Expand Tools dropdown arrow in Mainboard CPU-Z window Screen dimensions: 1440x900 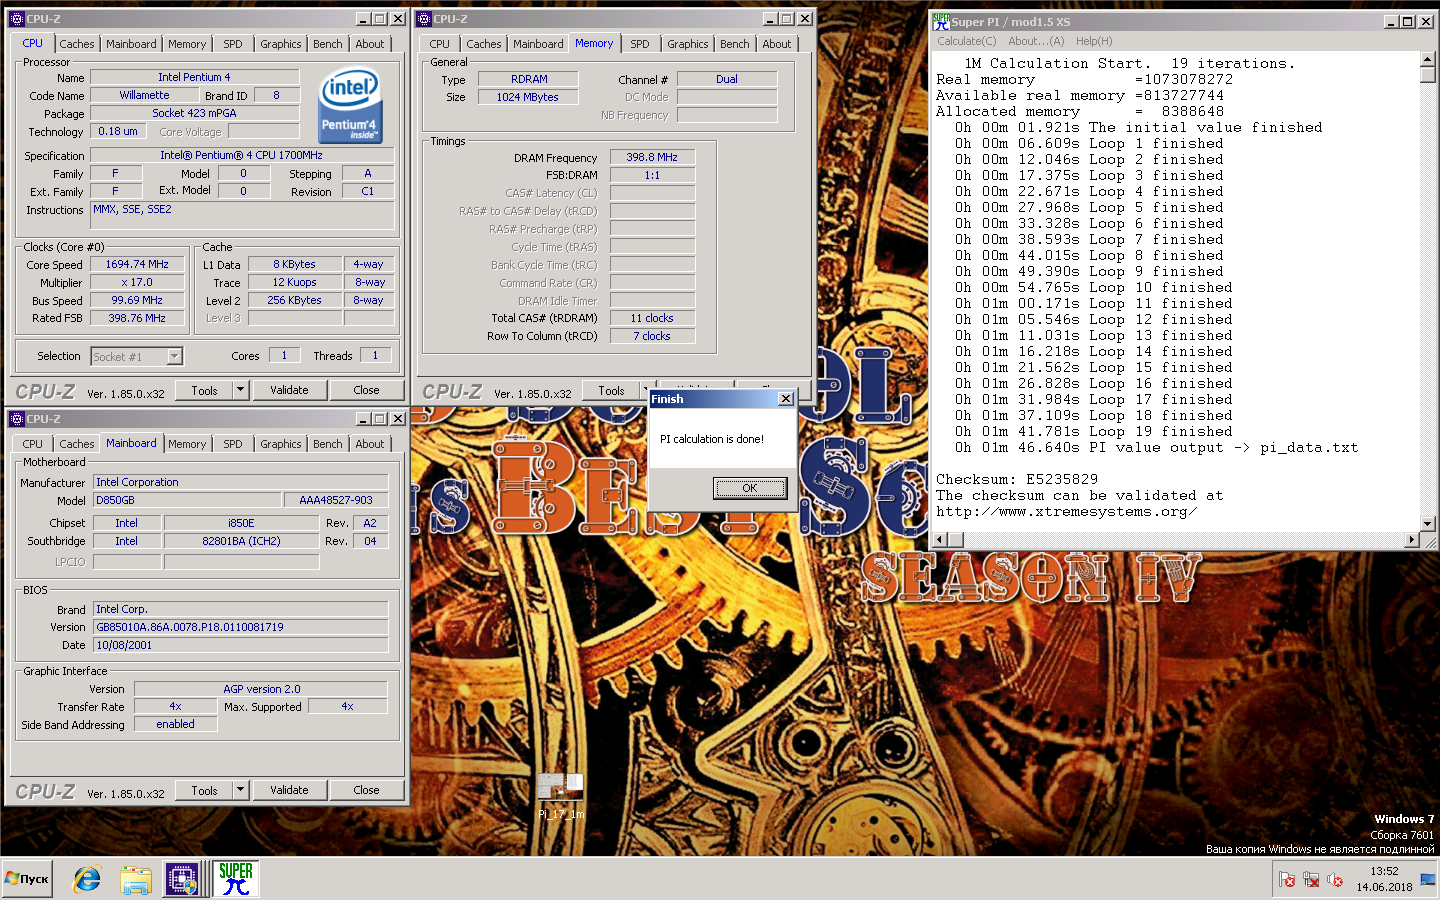pyautogui.click(x=241, y=790)
